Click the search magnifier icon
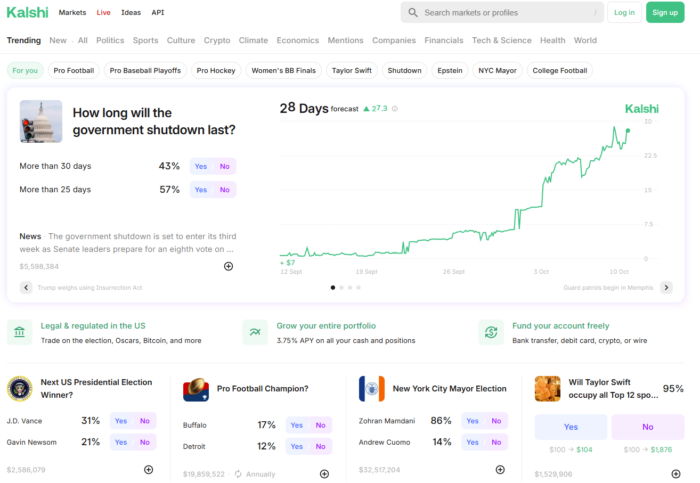Screen dimensions: 700x483 click(412, 13)
